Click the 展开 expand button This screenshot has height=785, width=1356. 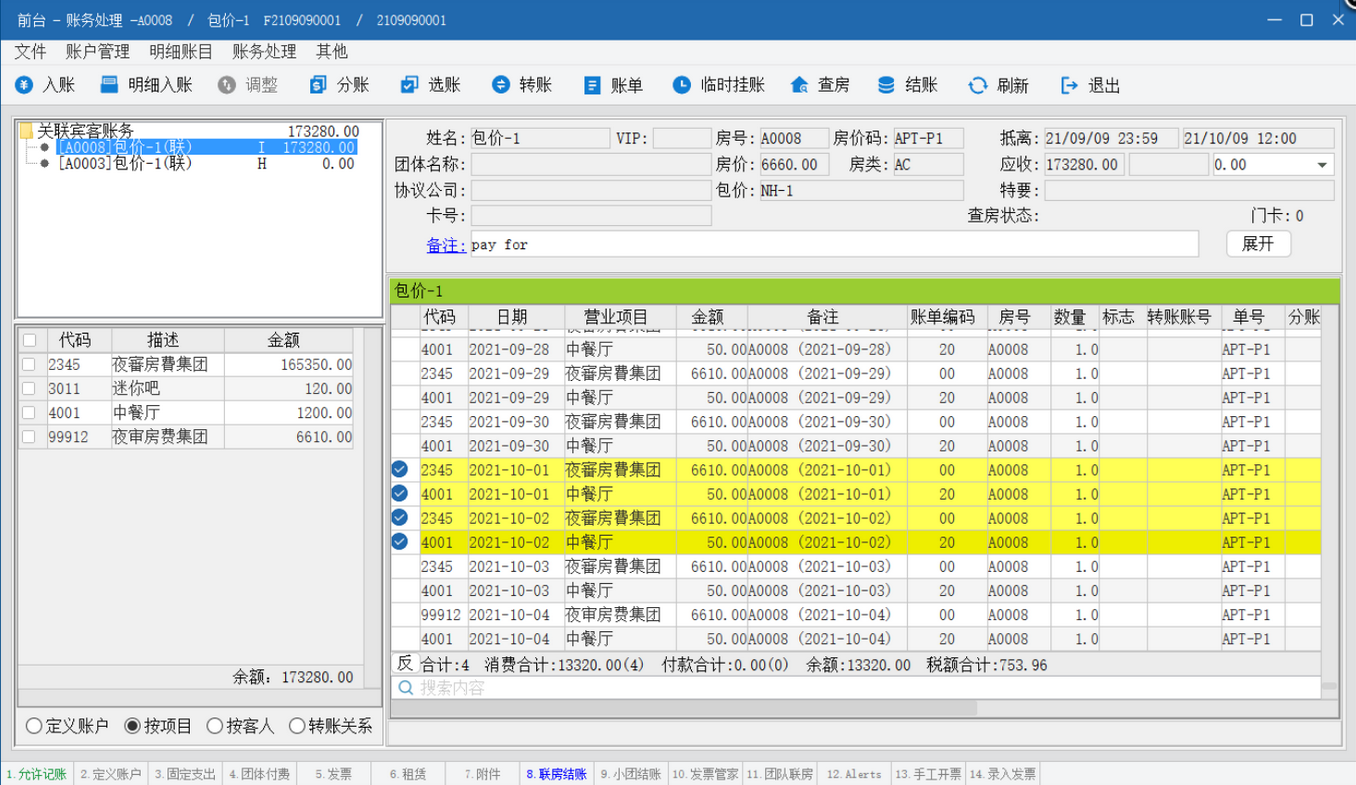coord(1258,244)
